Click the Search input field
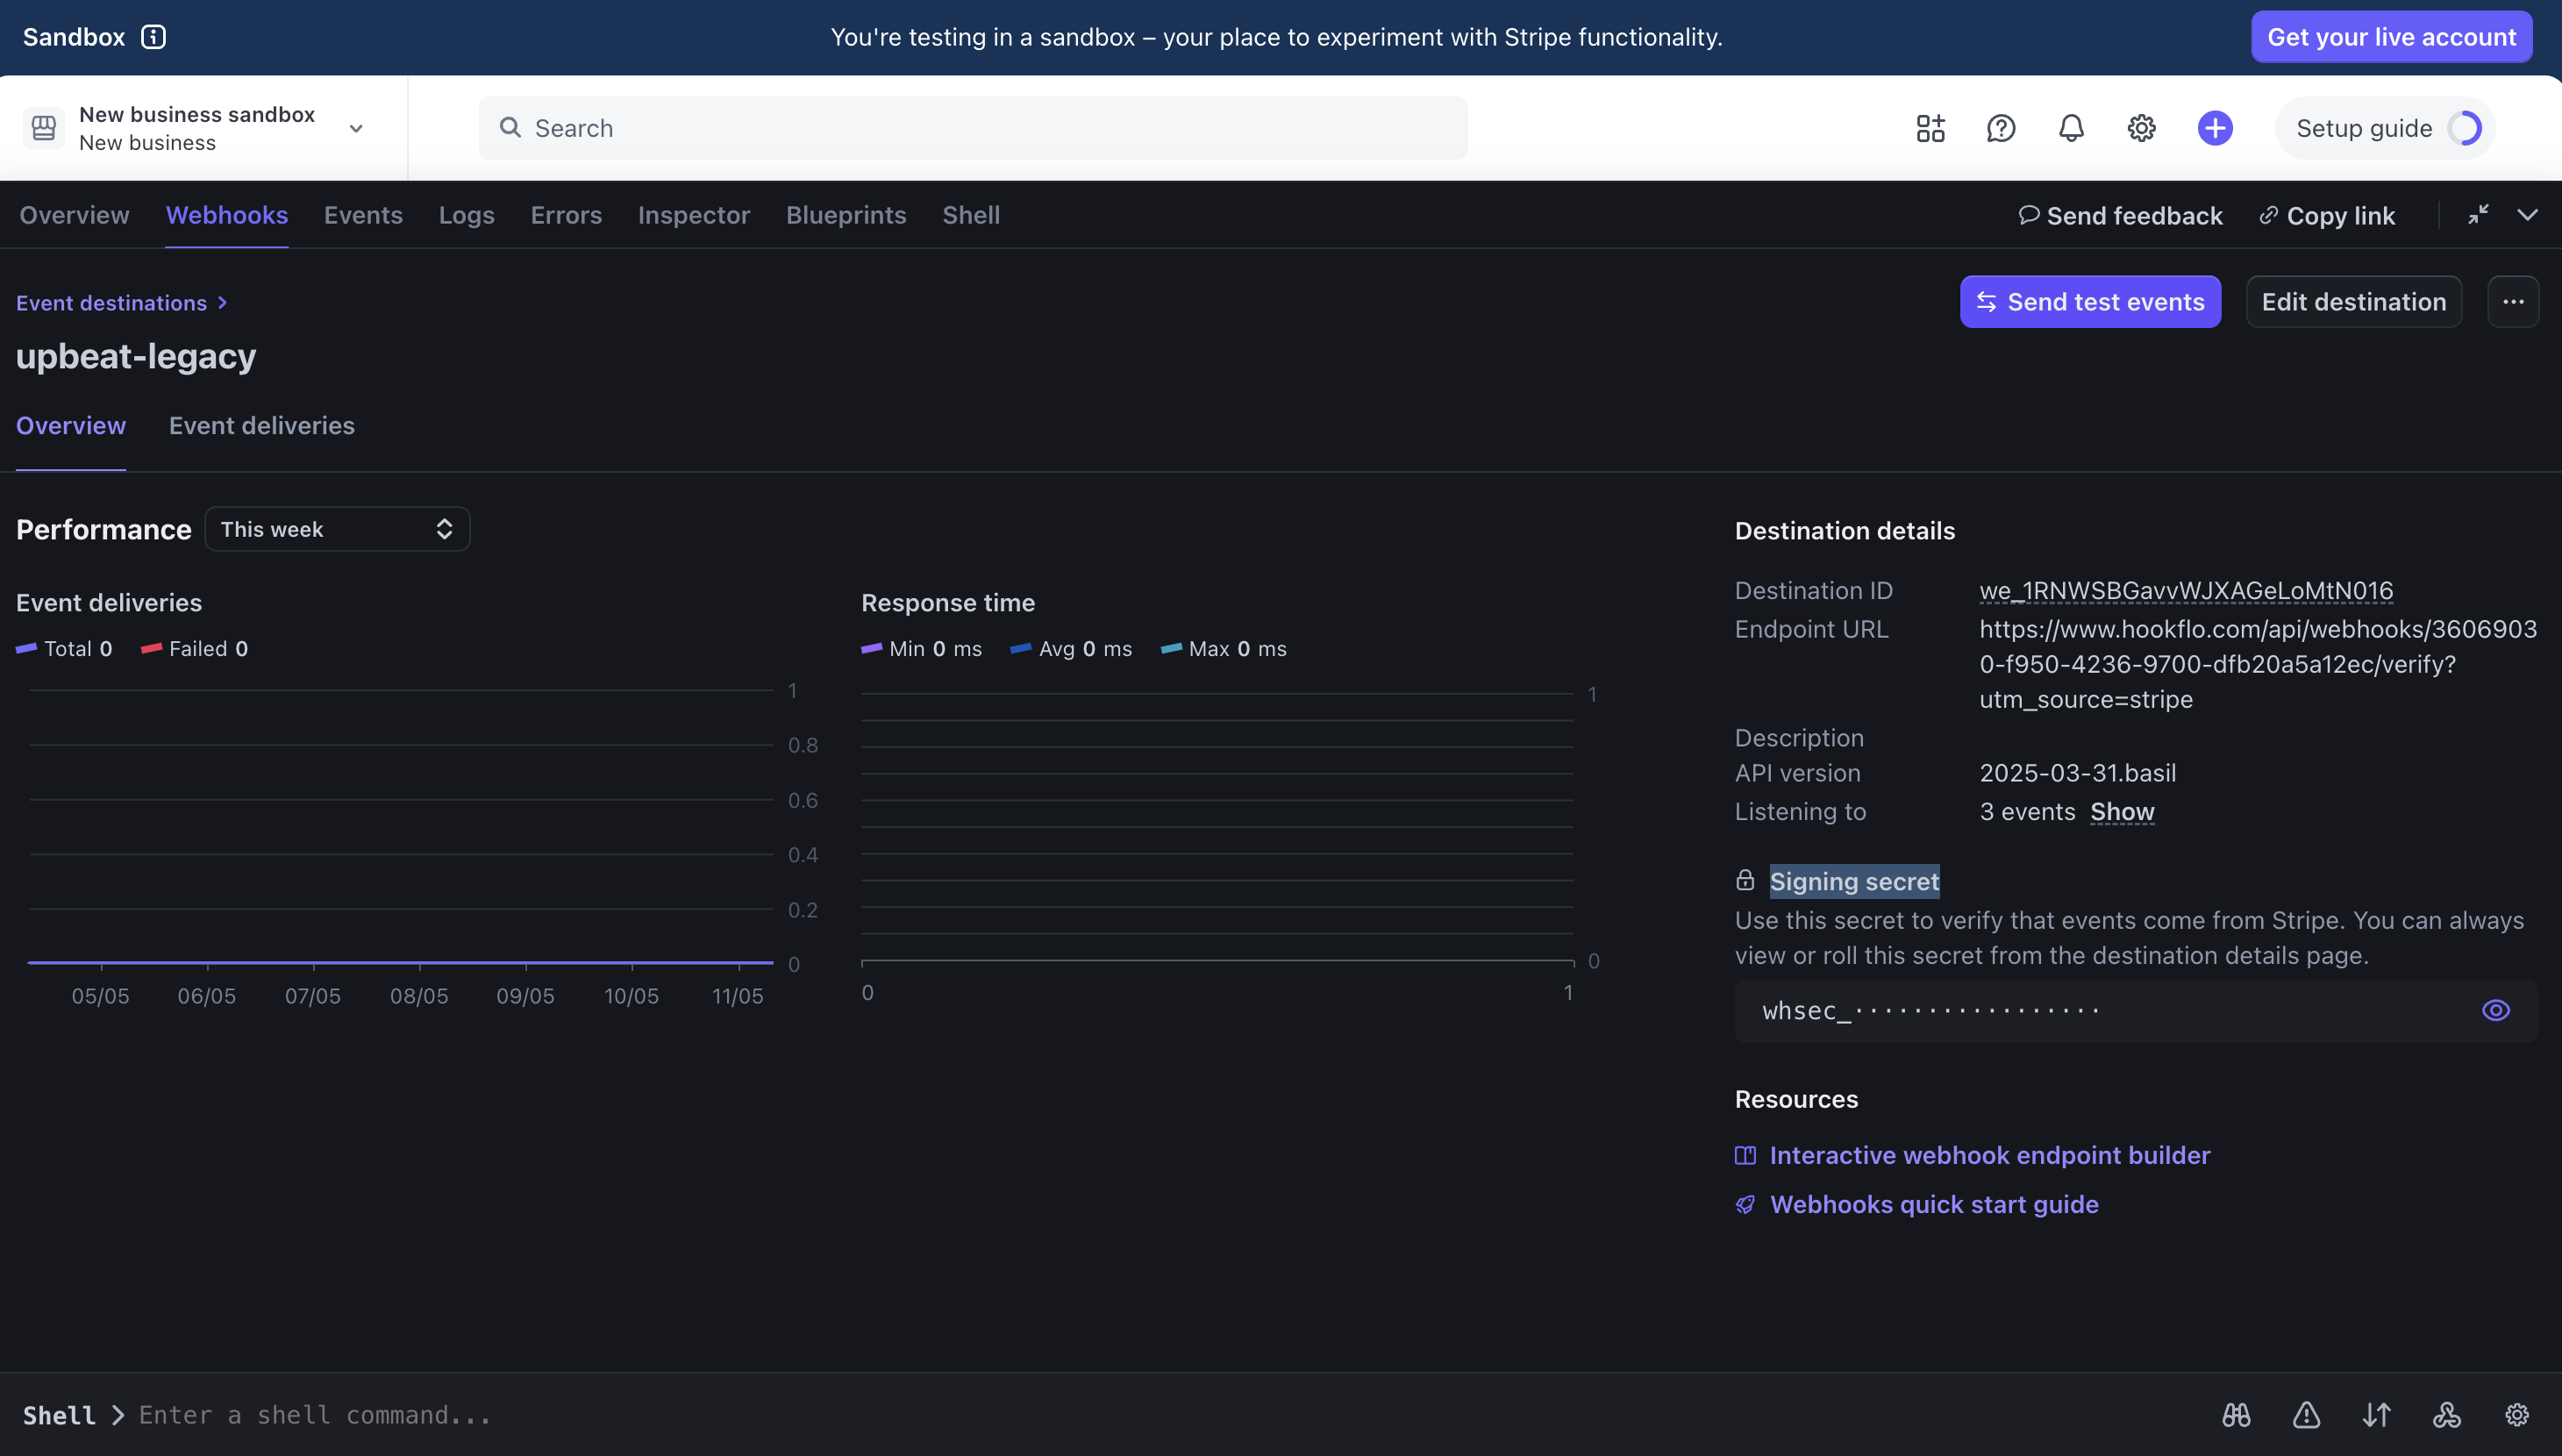2562x1456 pixels. point(972,128)
